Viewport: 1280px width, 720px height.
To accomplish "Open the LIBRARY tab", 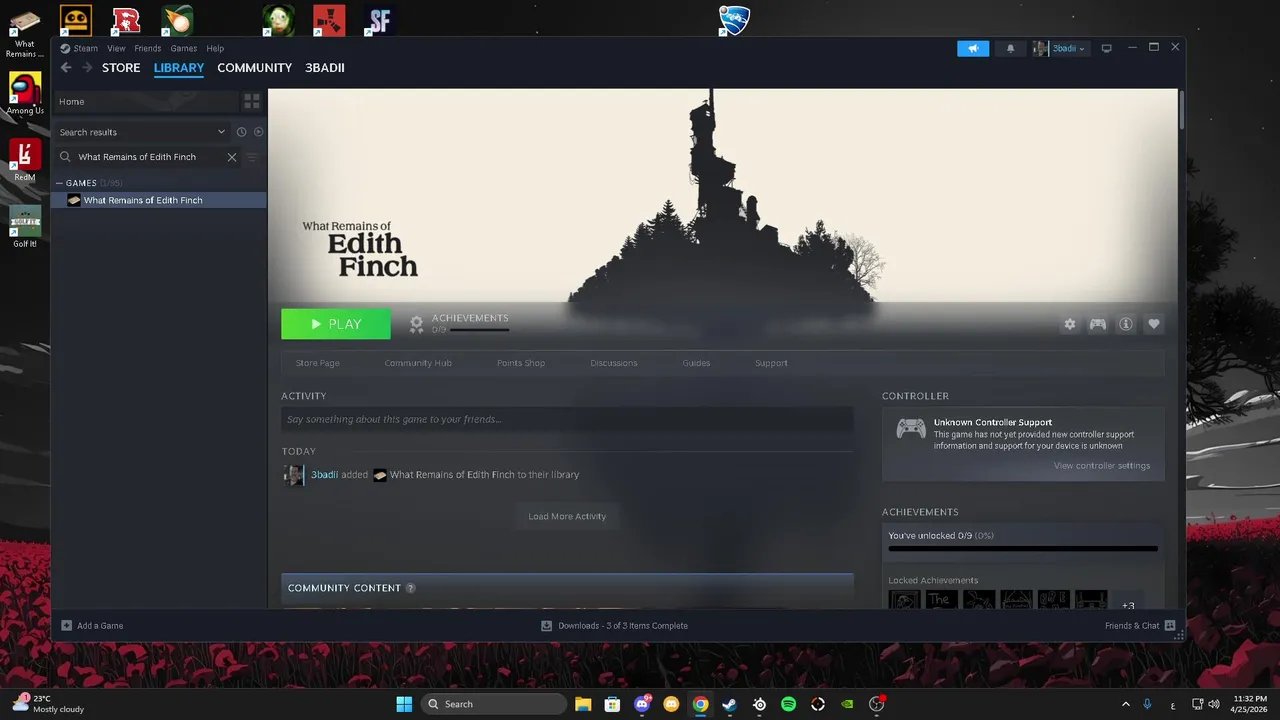I will (179, 68).
